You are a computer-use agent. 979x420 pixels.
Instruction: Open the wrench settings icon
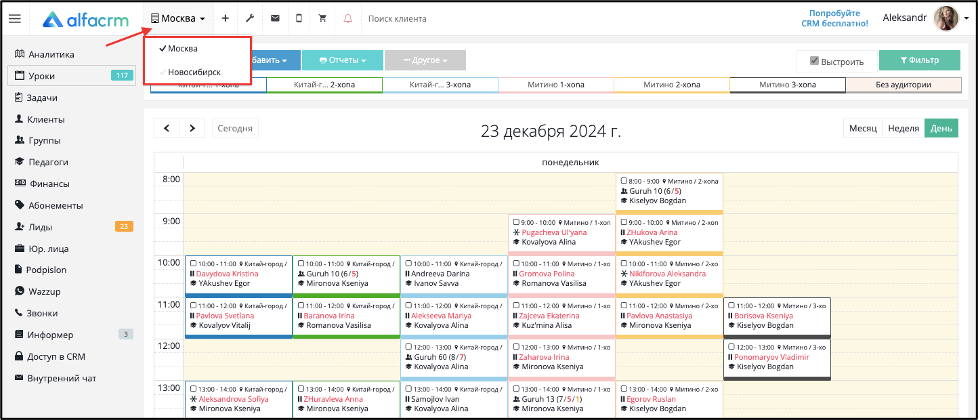click(250, 19)
